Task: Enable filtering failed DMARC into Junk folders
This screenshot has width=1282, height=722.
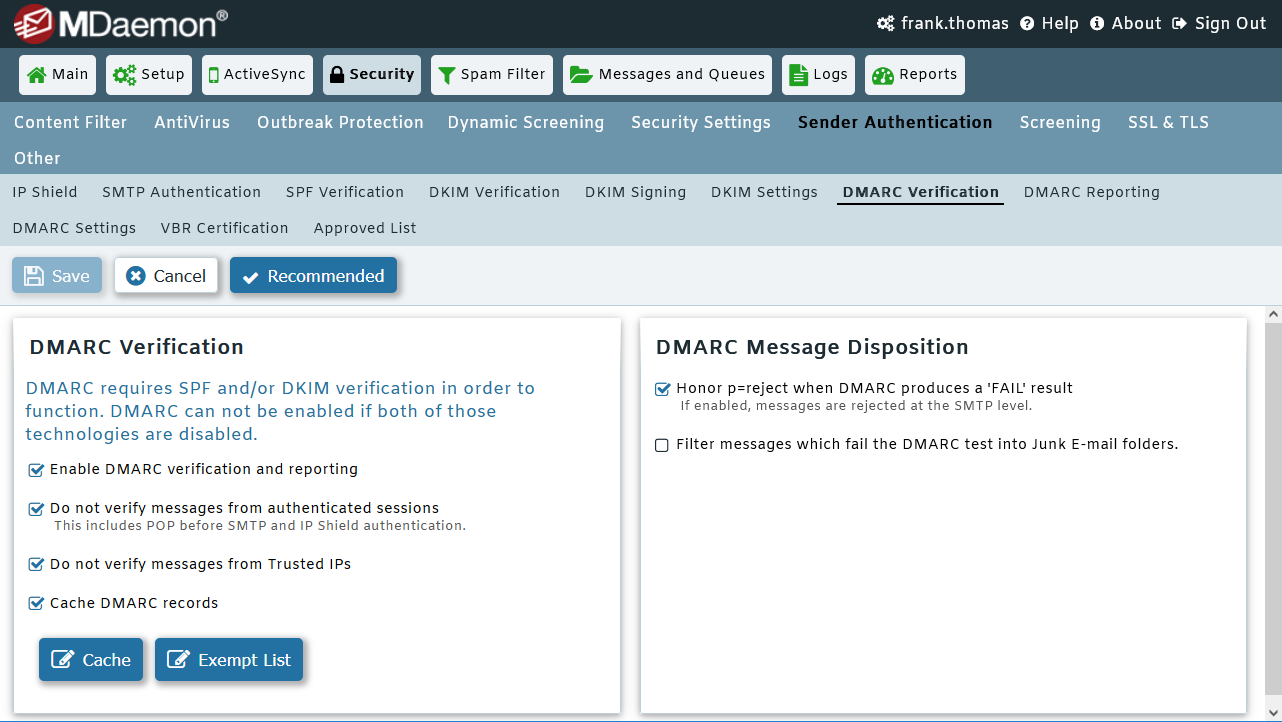Action: (x=661, y=444)
